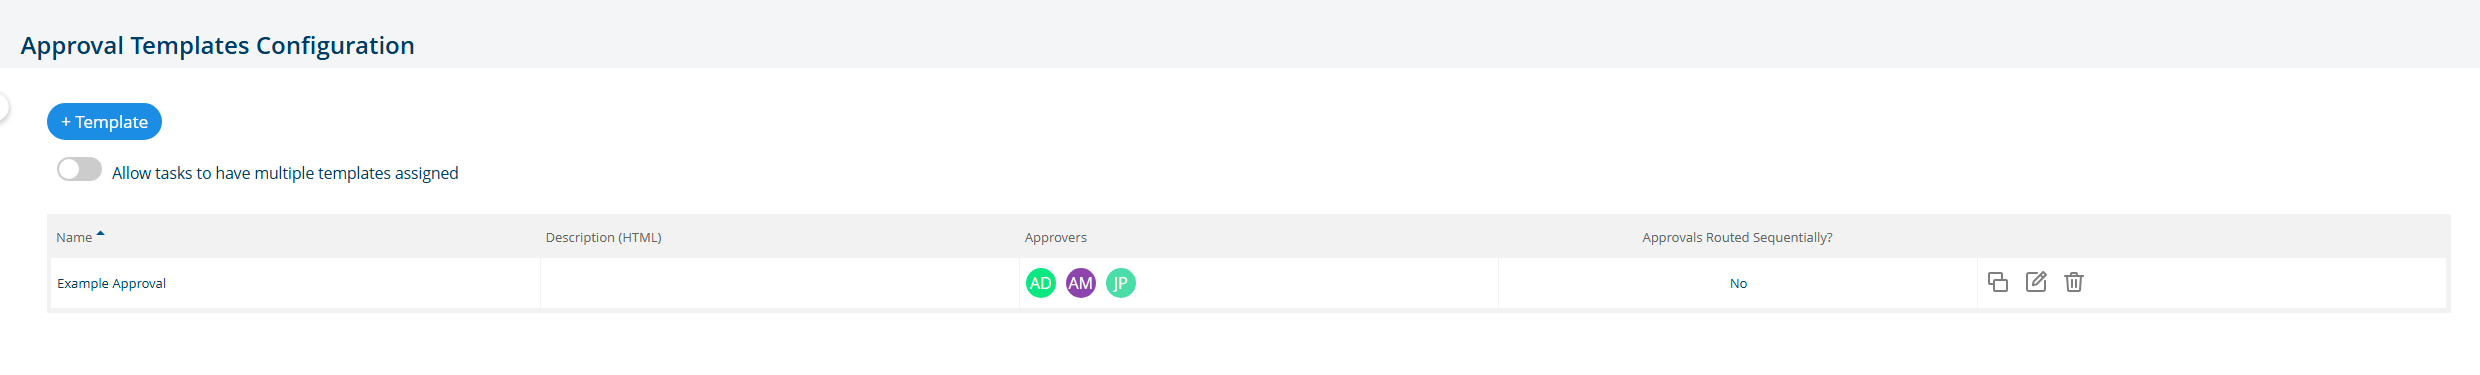Click empty area of the Approvers cell
This screenshot has height=375, width=2480.
[x=1320, y=283]
